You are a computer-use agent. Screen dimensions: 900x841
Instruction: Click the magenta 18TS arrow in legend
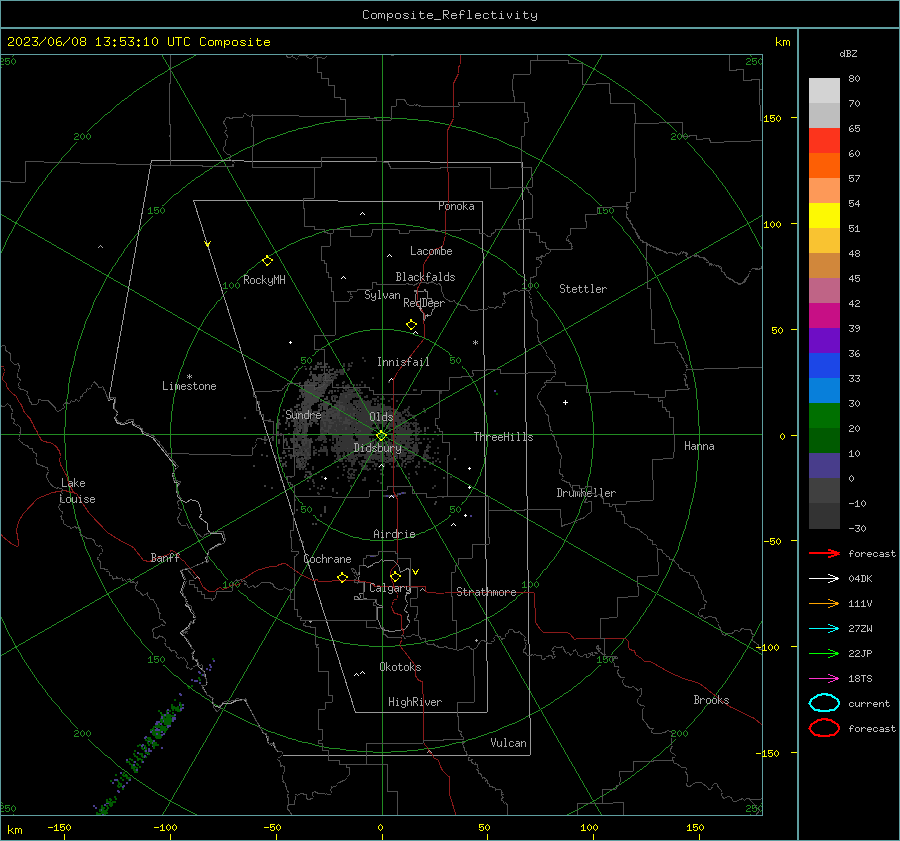point(825,678)
